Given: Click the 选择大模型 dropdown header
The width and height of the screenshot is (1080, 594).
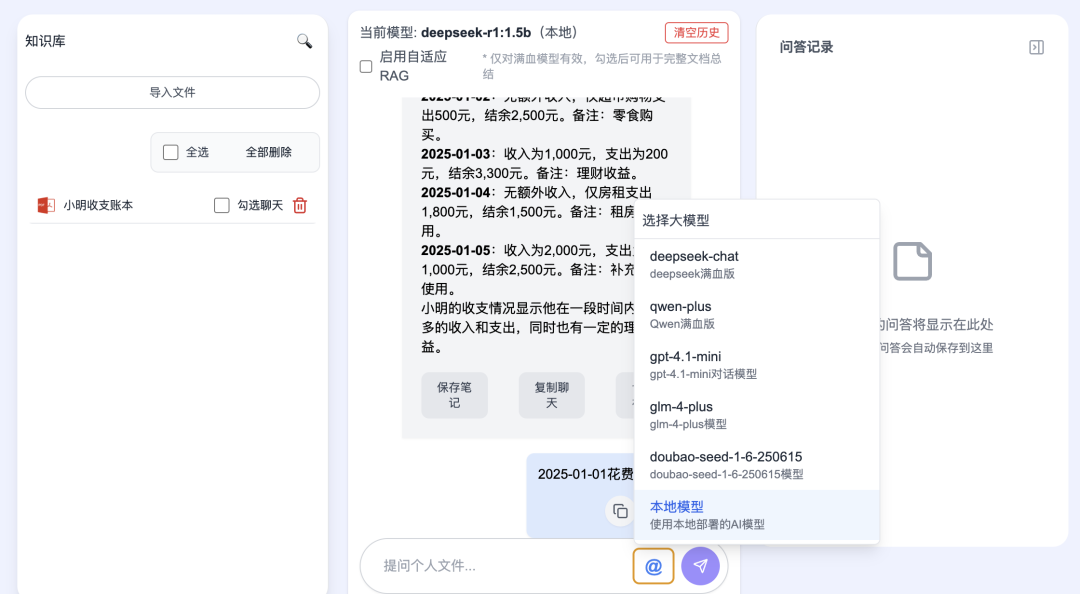Looking at the screenshot, I should click(x=756, y=221).
